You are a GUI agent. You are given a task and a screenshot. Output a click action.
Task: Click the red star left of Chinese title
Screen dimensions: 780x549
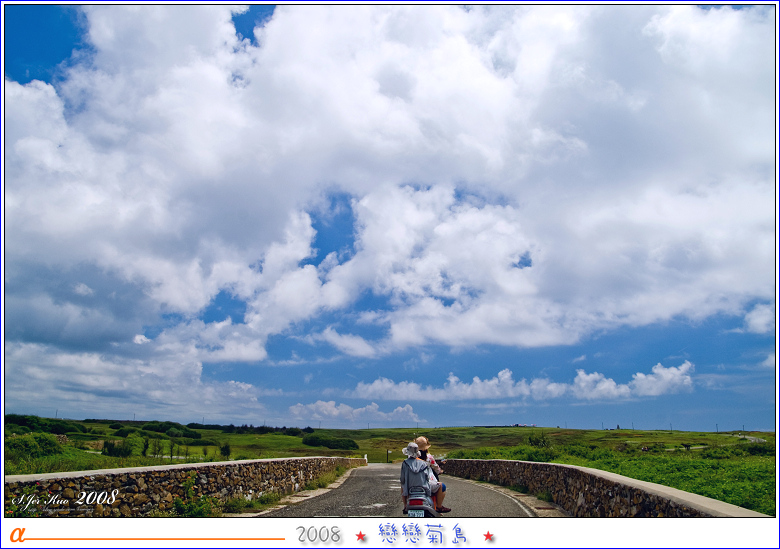click(x=360, y=536)
